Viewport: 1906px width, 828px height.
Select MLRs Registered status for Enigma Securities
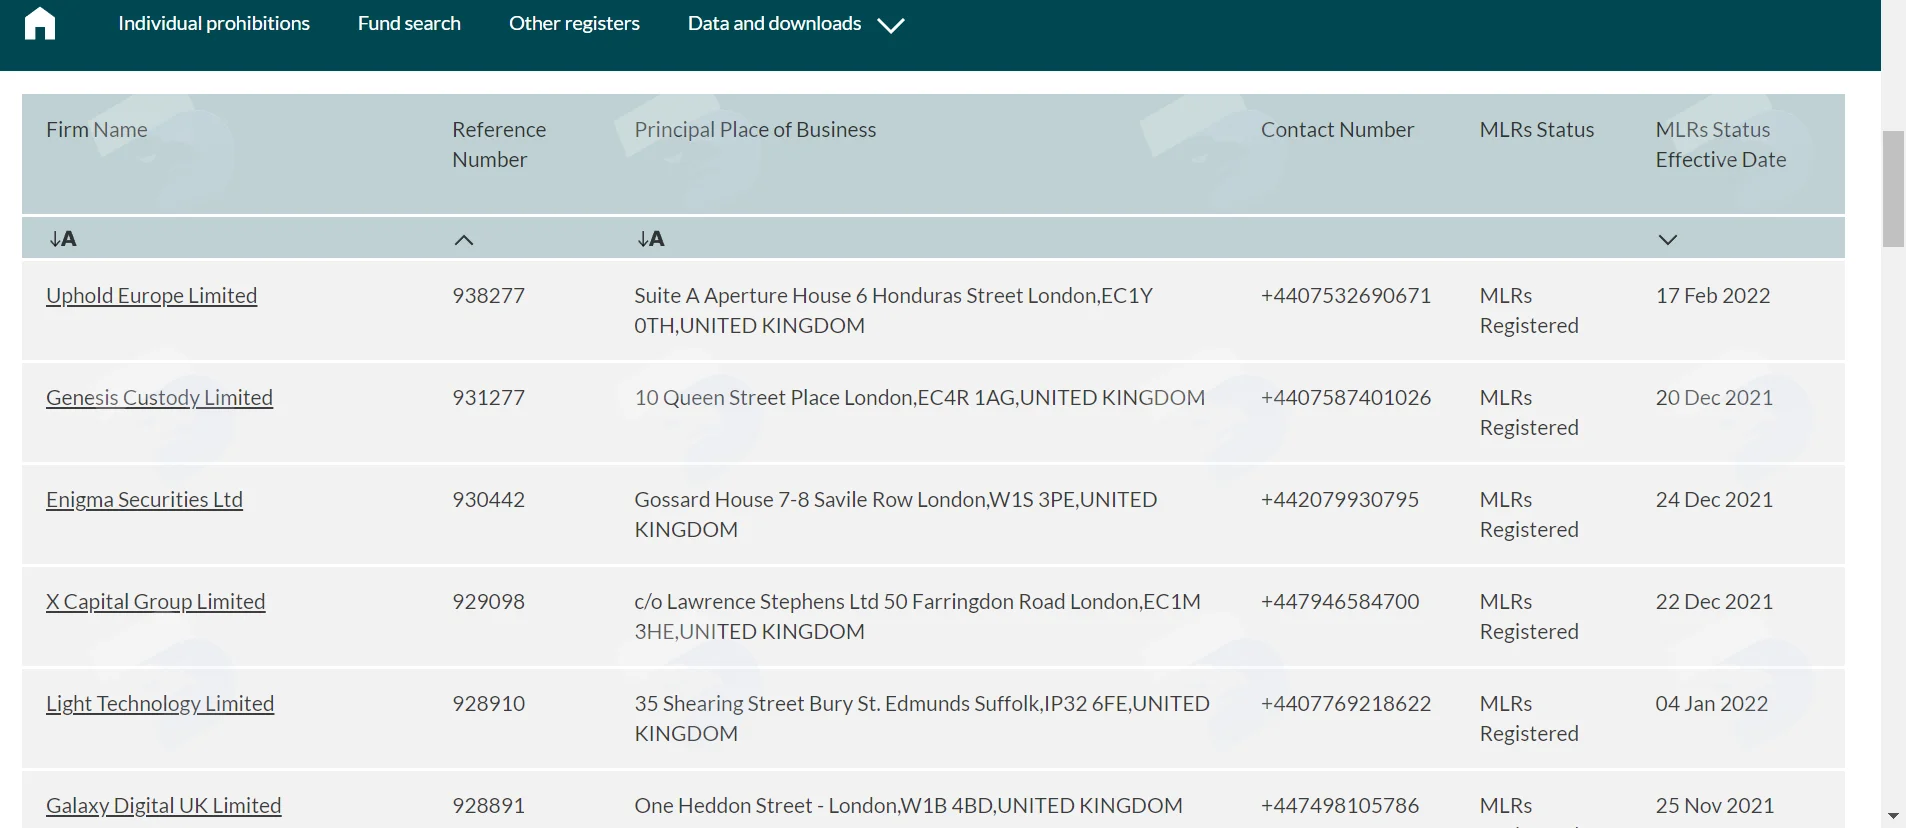pos(1529,515)
